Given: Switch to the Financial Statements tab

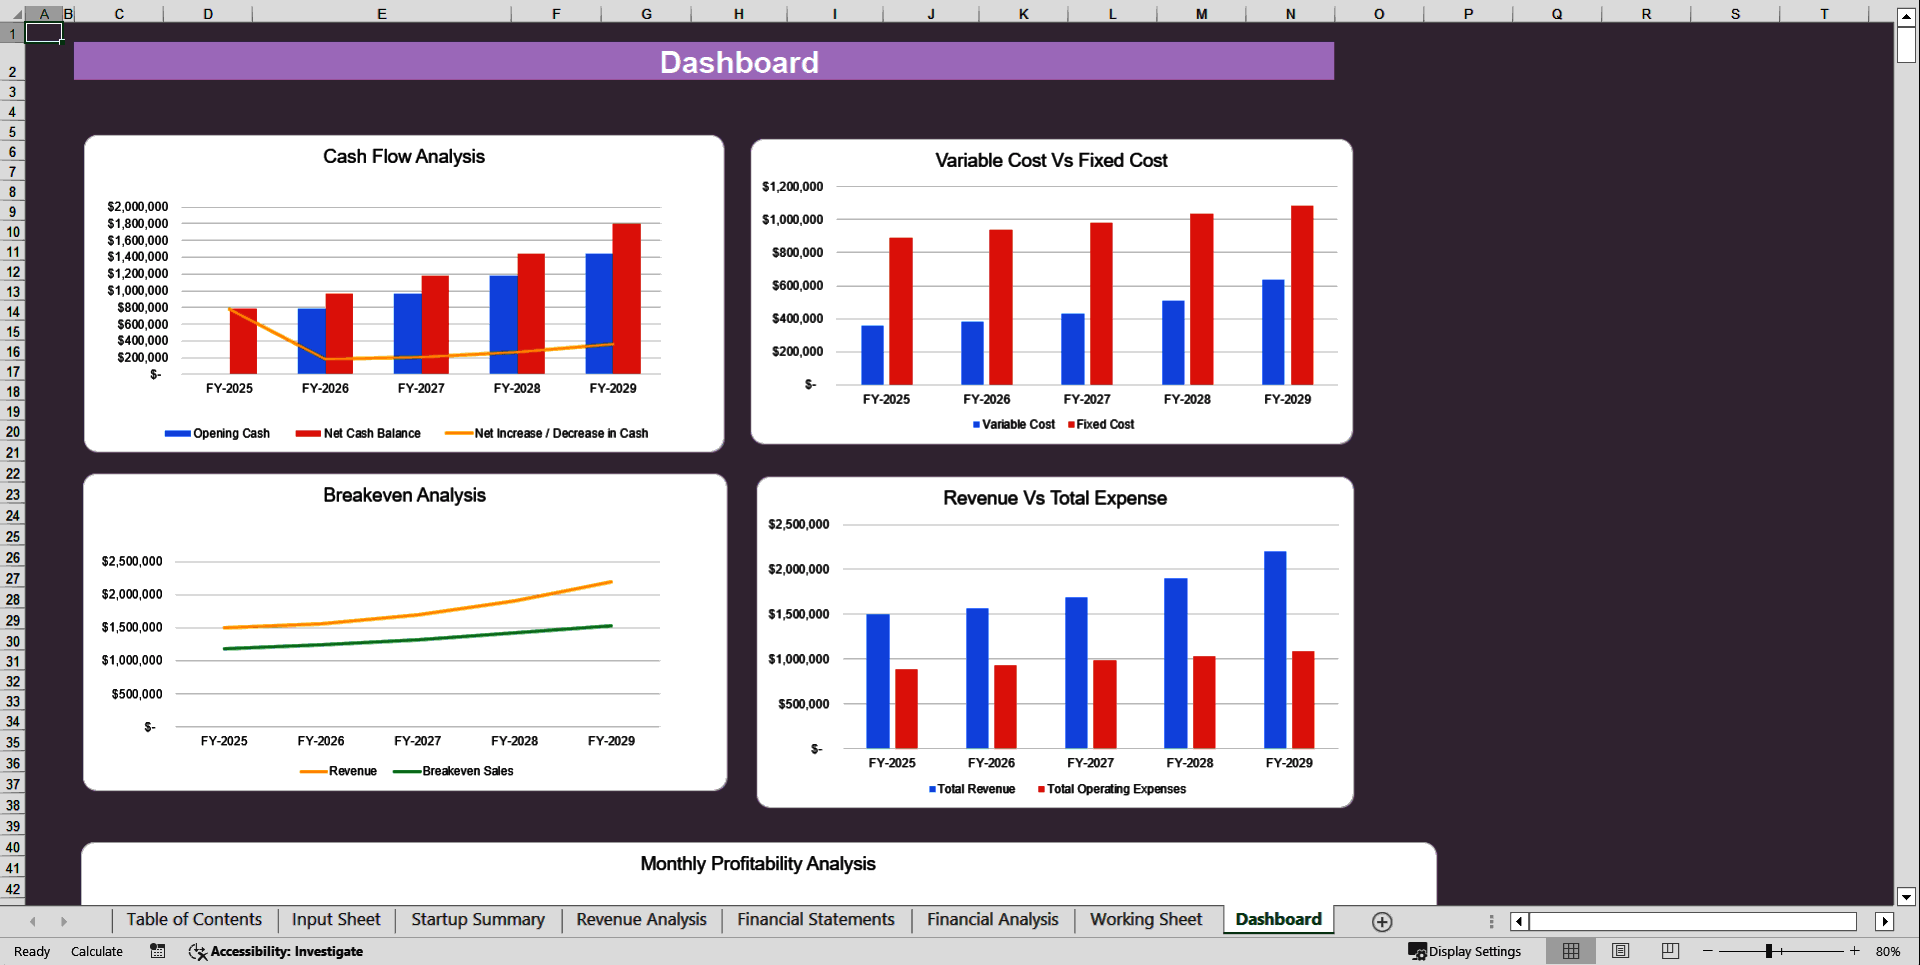Looking at the screenshot, I should (x=815, y=920).
